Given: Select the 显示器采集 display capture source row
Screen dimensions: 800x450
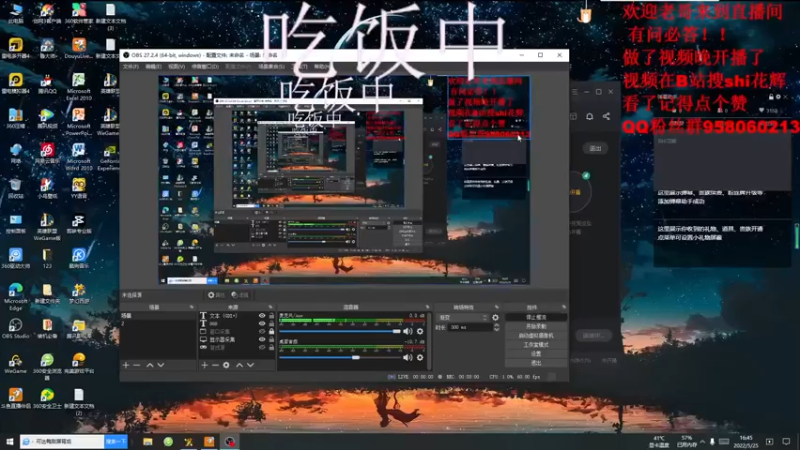Looking at the screenshot, I should coord(237,339).
